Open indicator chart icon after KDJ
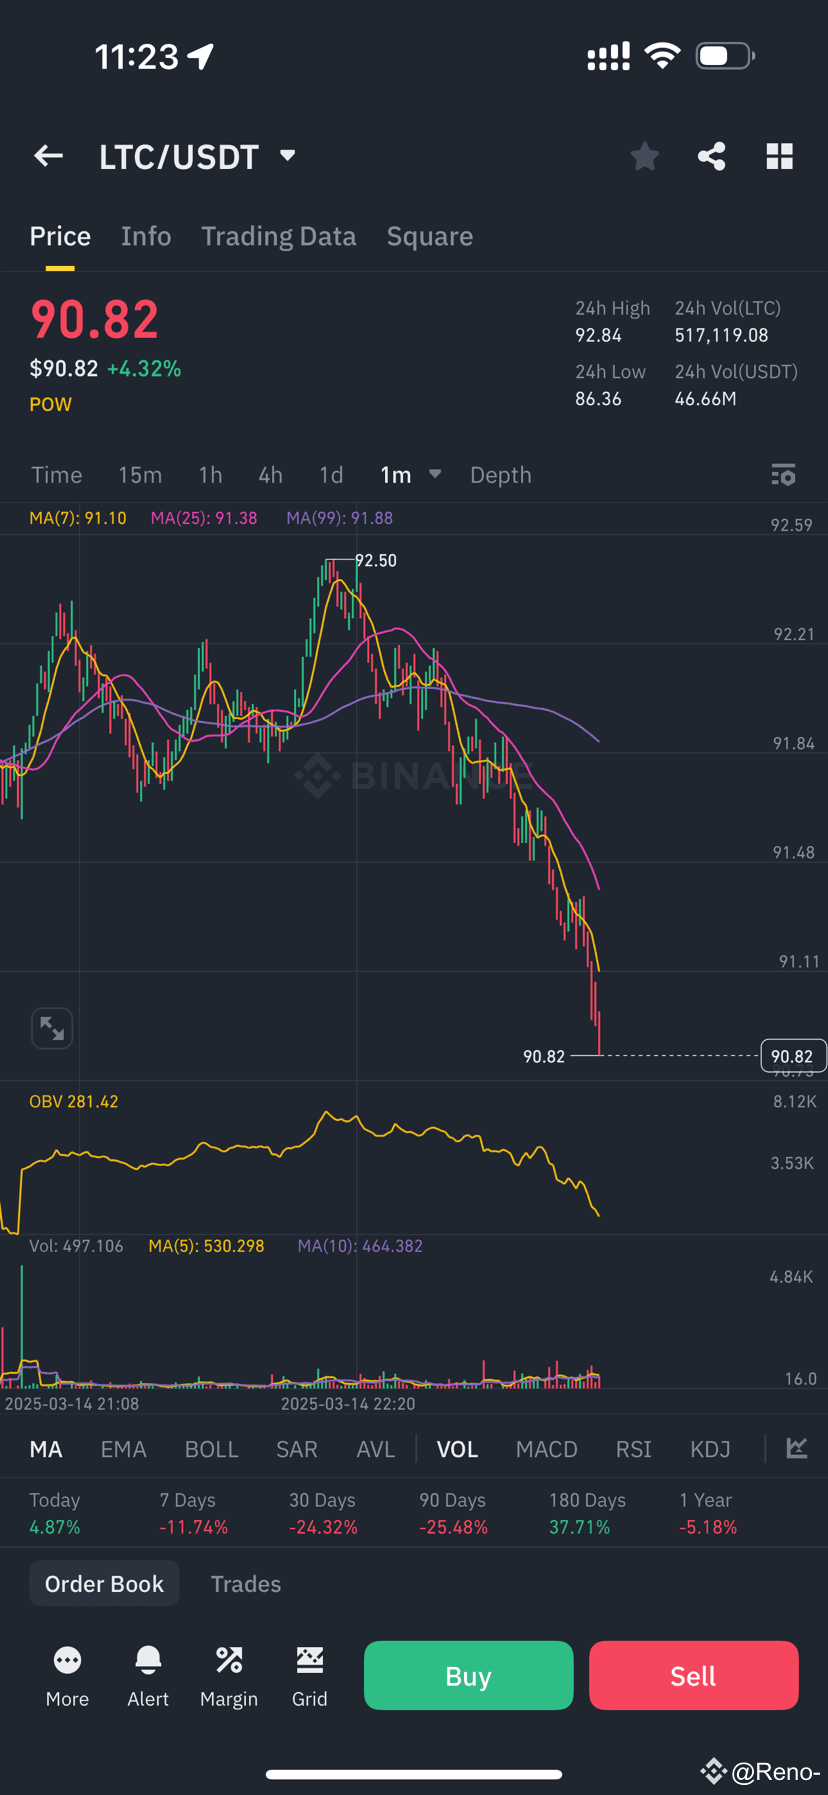 click(x=797, y=1448)
